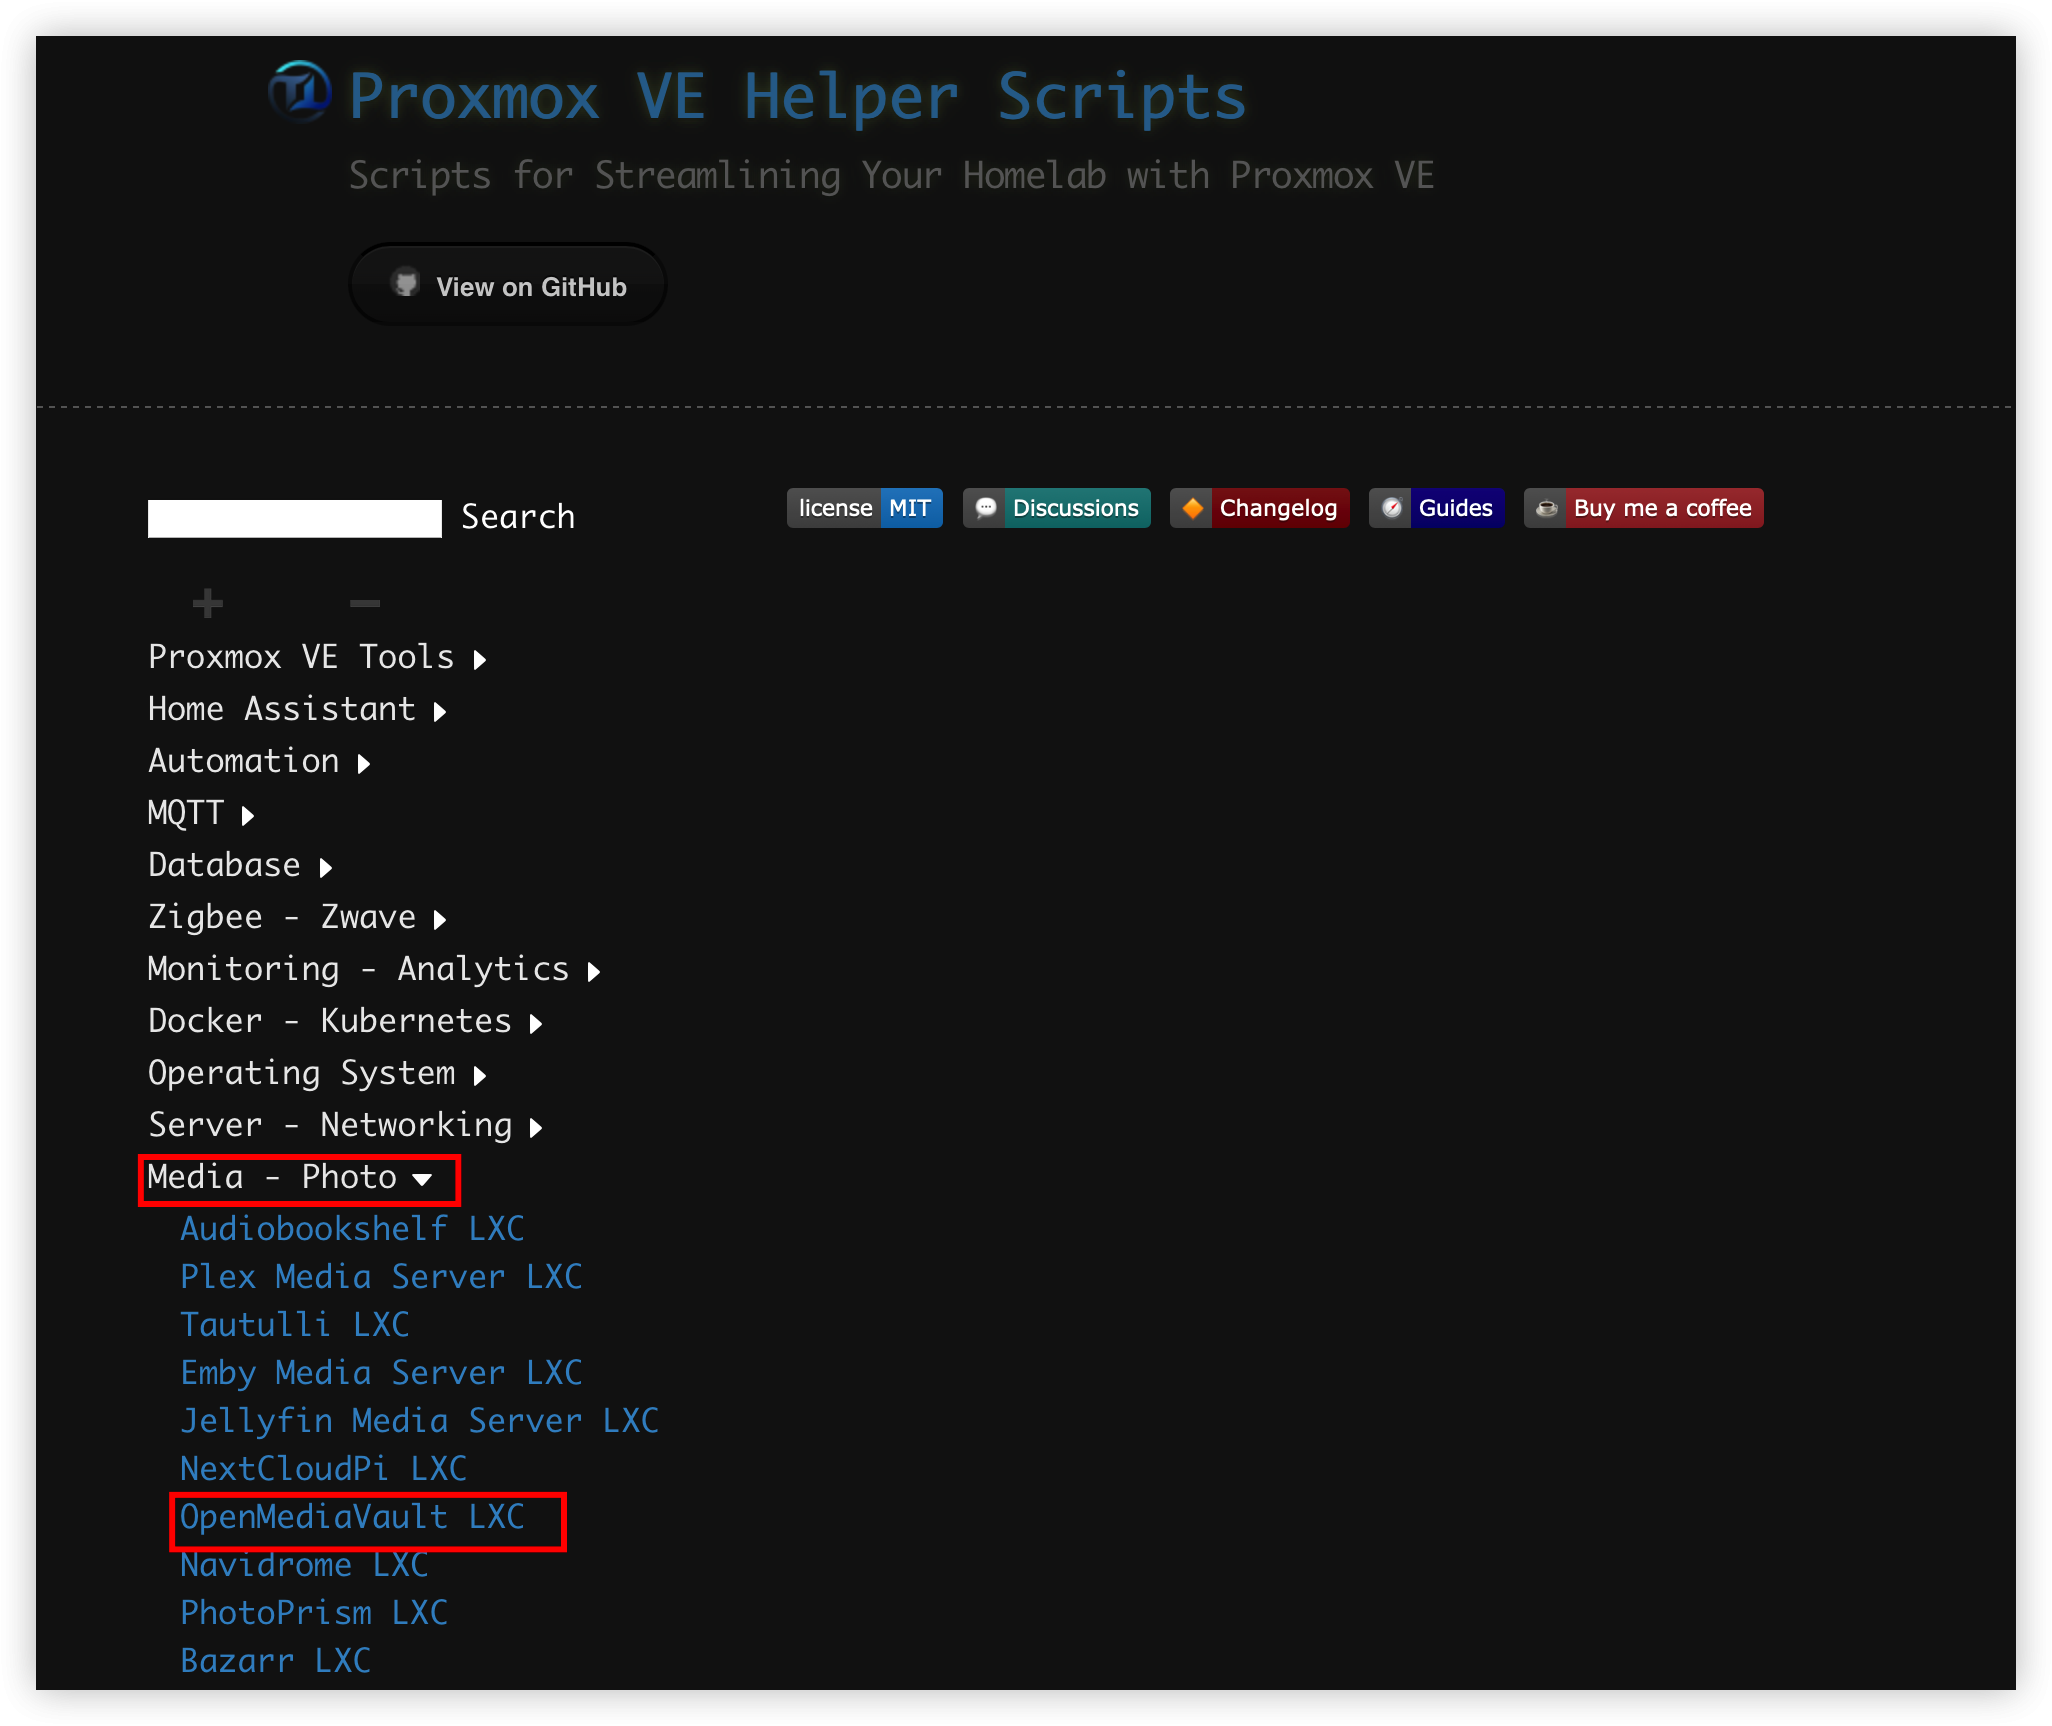Click the speech bubble icon on Discussions badge
The width and height of the screenshot is (2052, 1726).
click(987, 508)
